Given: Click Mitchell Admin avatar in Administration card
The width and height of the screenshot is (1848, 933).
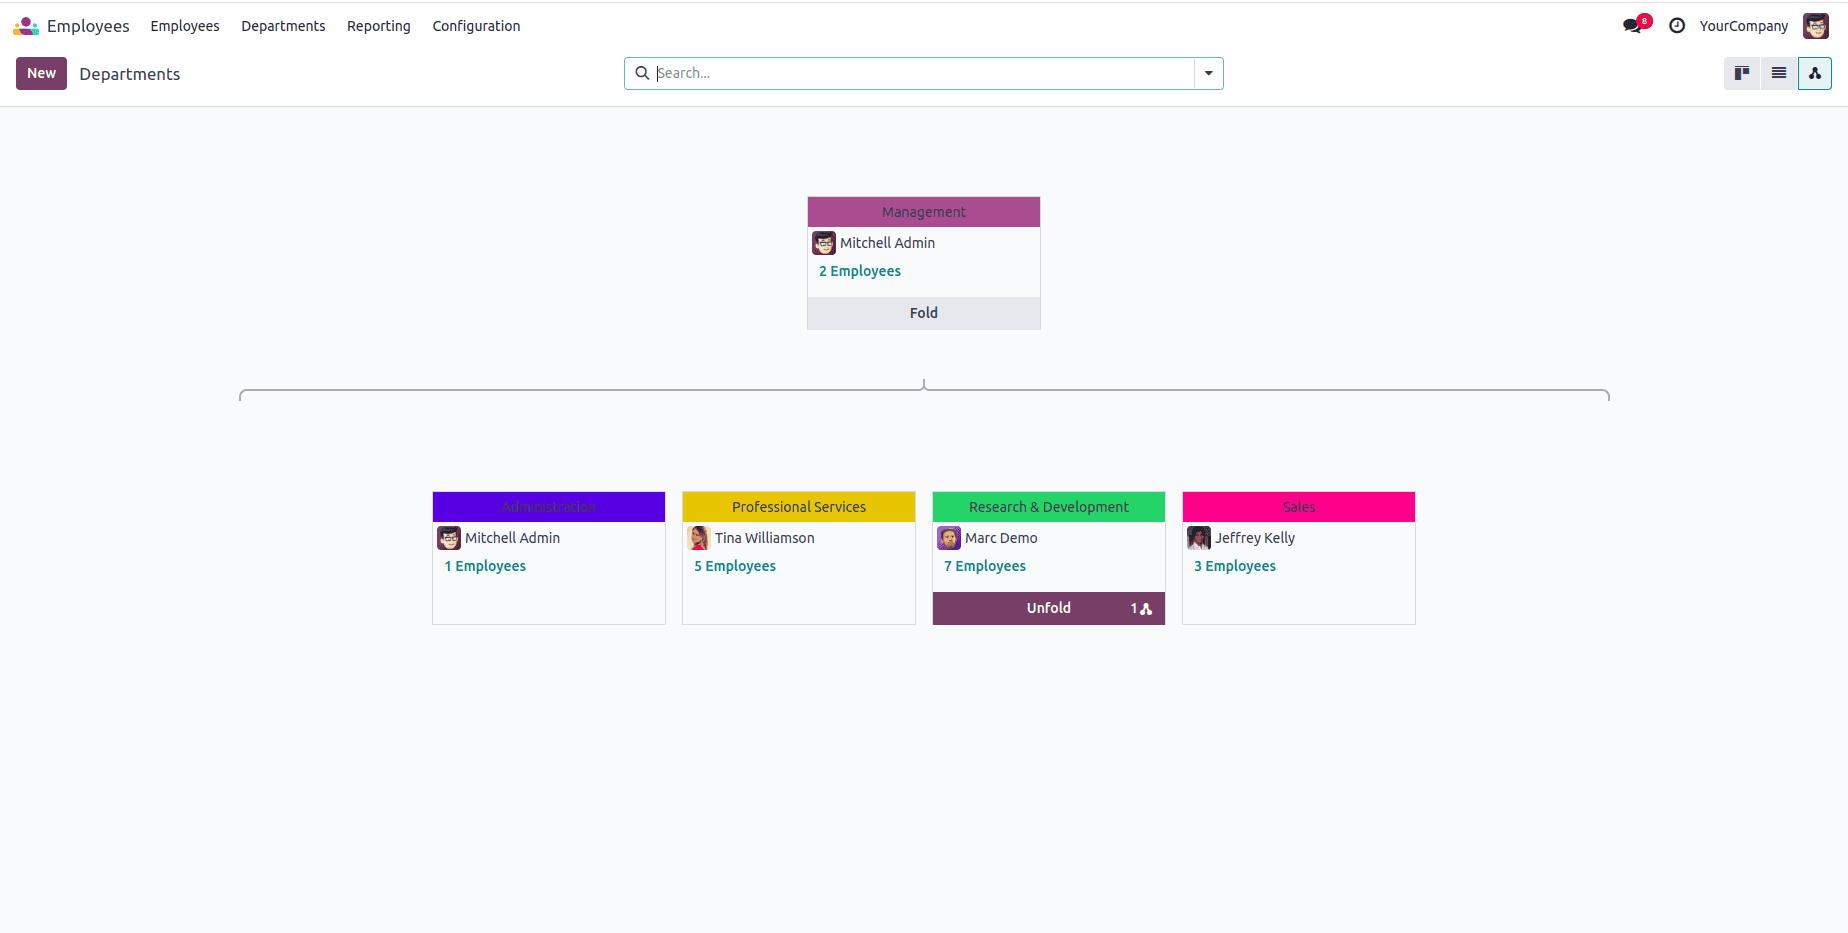Looking at the screenshot, I should [449, 538].
